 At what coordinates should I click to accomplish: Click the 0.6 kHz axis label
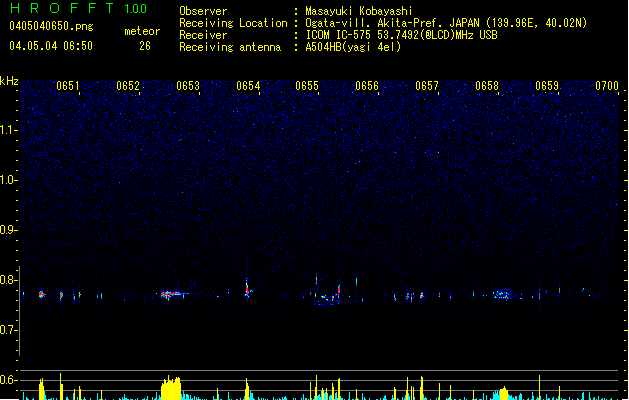[8, 380]
